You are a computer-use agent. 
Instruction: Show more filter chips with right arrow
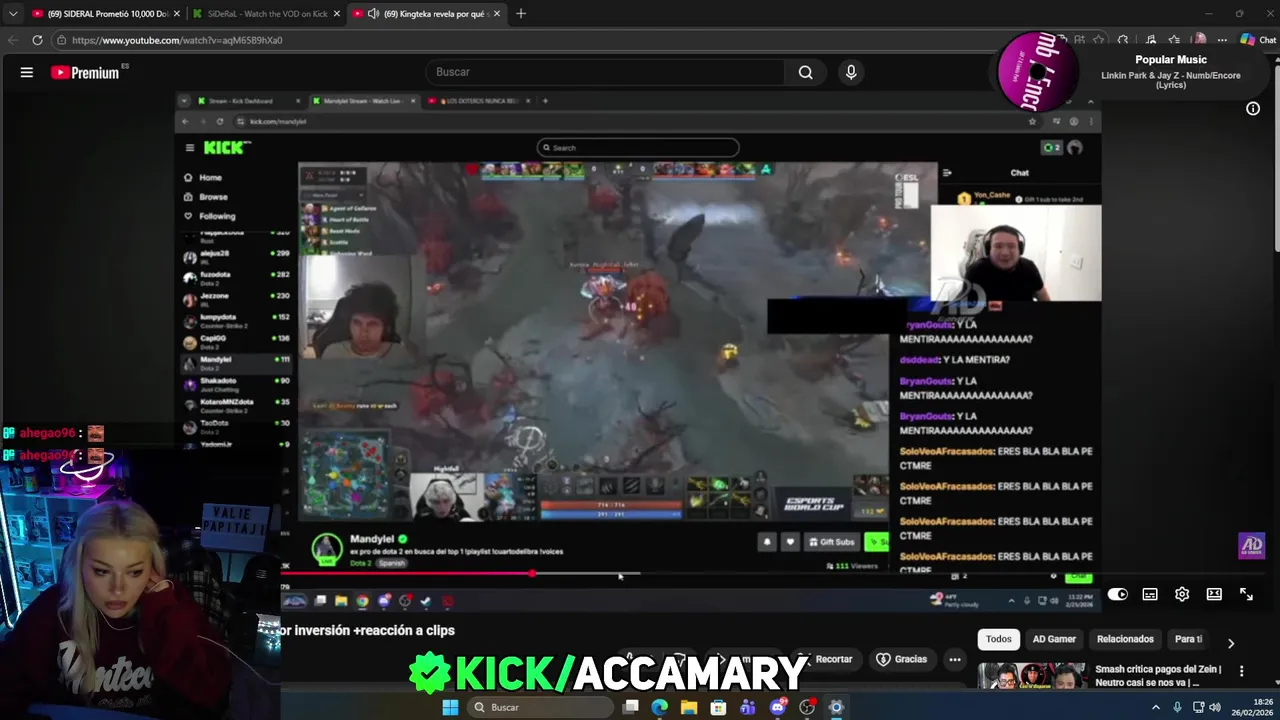(x=1231, y=643)
